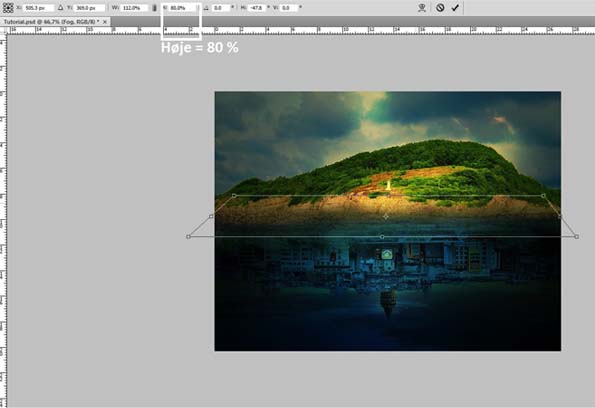Click the reference point location icon
The height and width of the screenshot is (408, 595).
(x=8, y=8)
